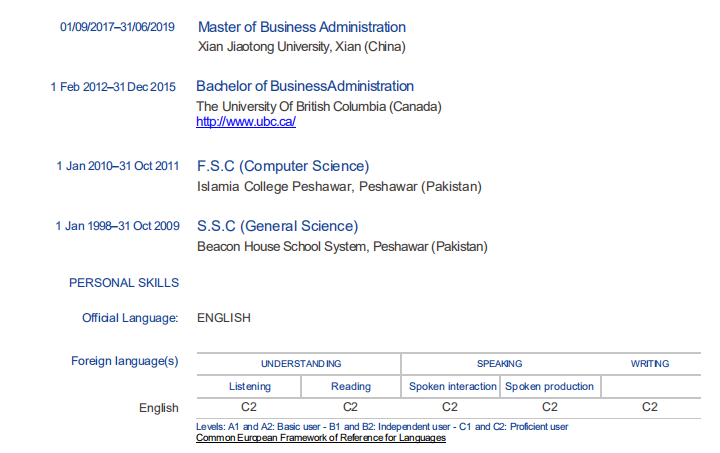Click the Official Language ENGLISH value
This screenshot has width=720, height=453.
(224, 318)
